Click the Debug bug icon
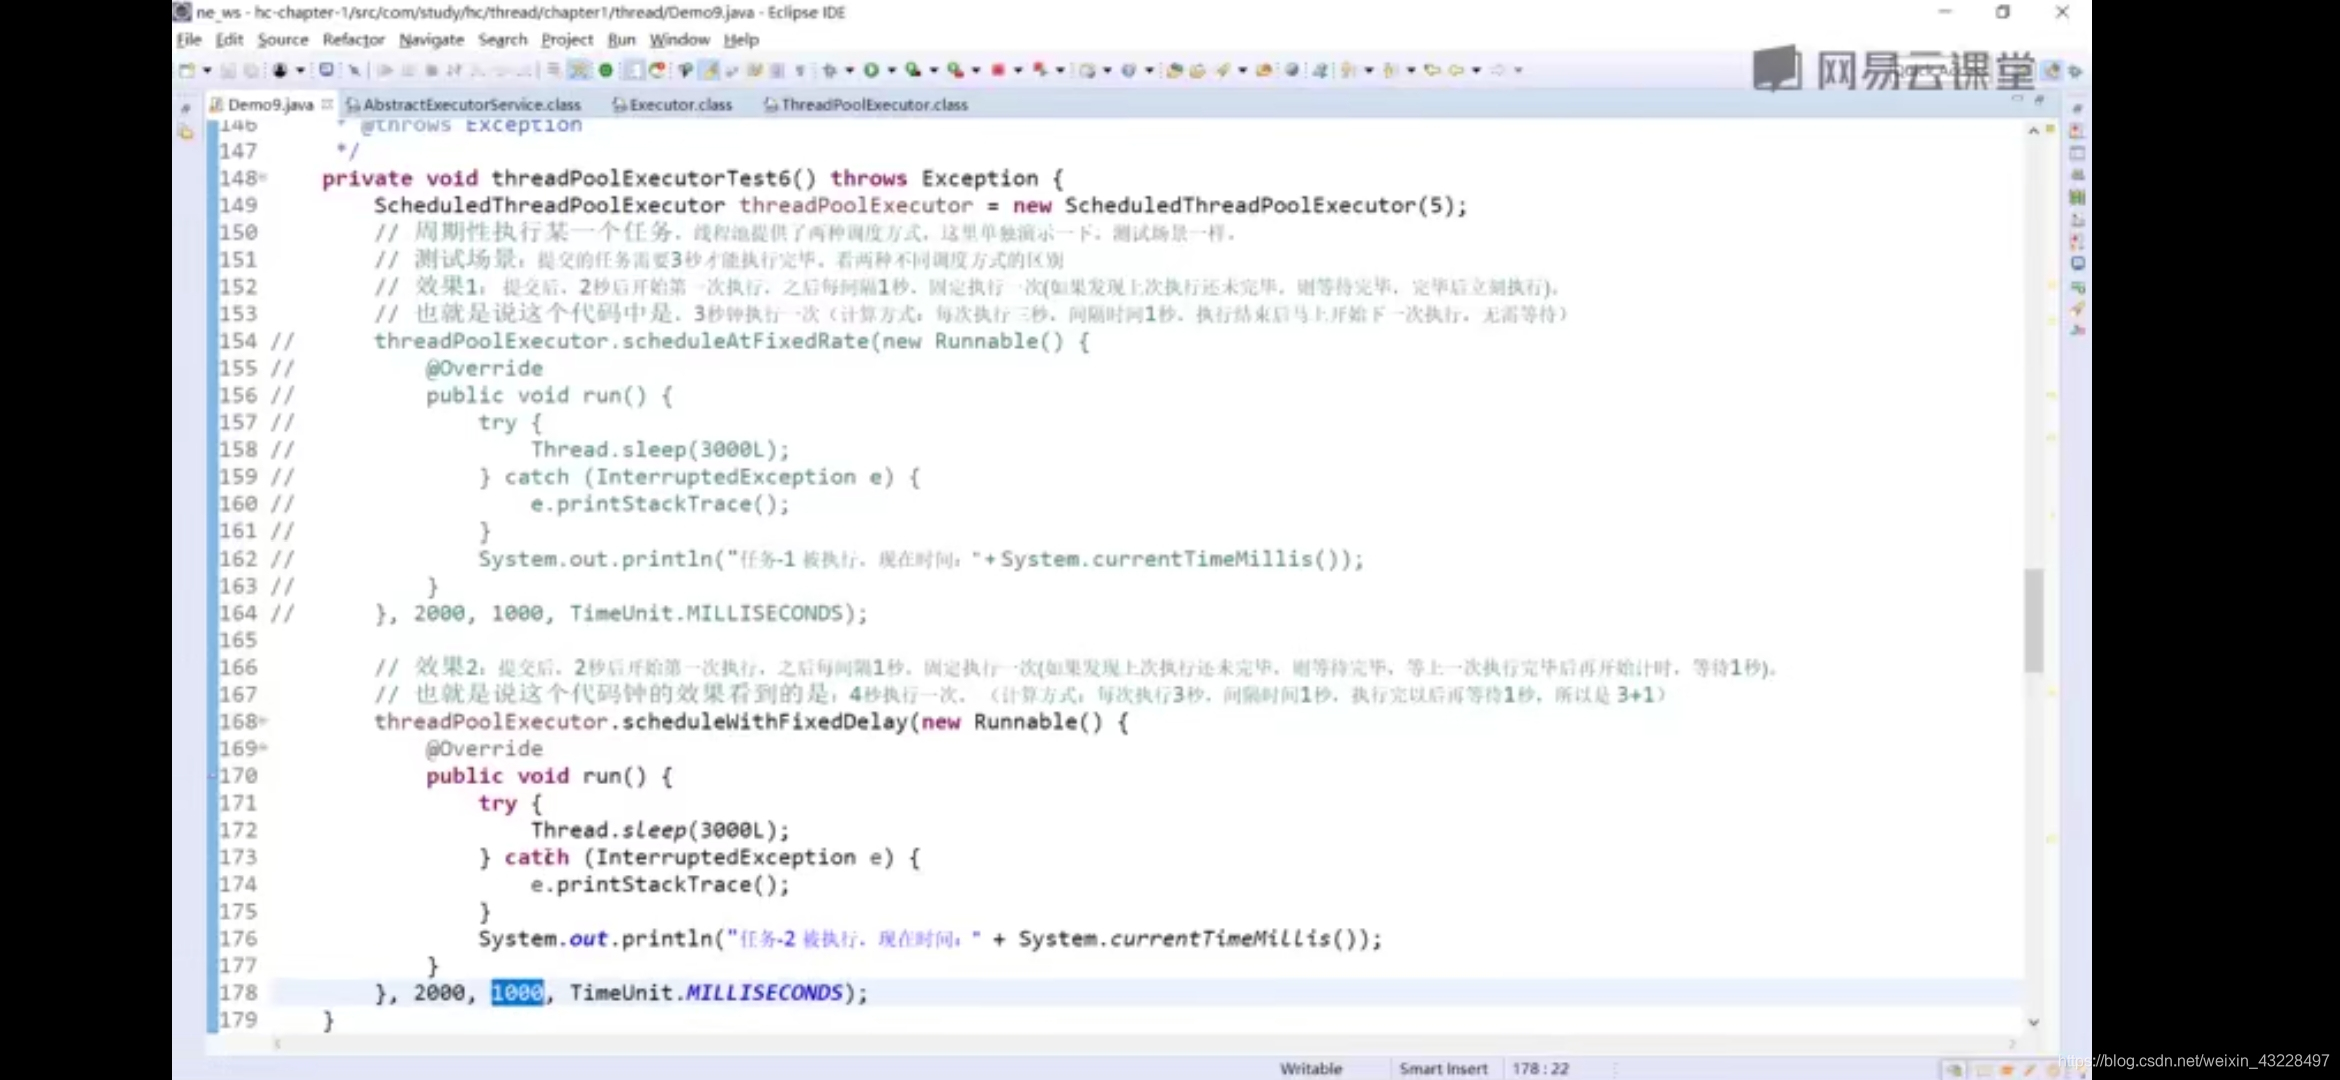Image resolution: width=2340 pixels, height=1080 pixels. point(829,70)
